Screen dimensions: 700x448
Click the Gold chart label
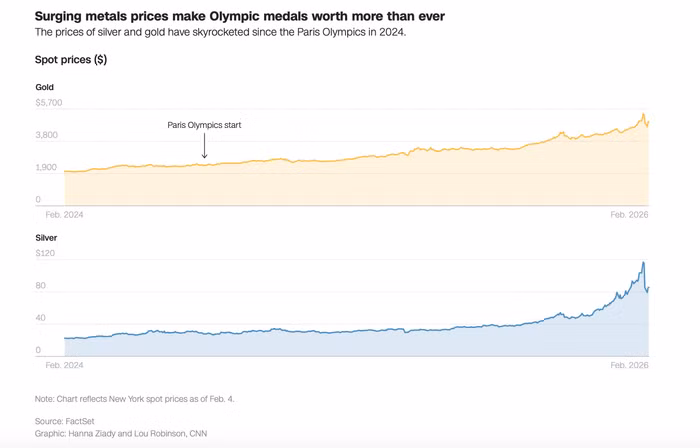[45, 87]
